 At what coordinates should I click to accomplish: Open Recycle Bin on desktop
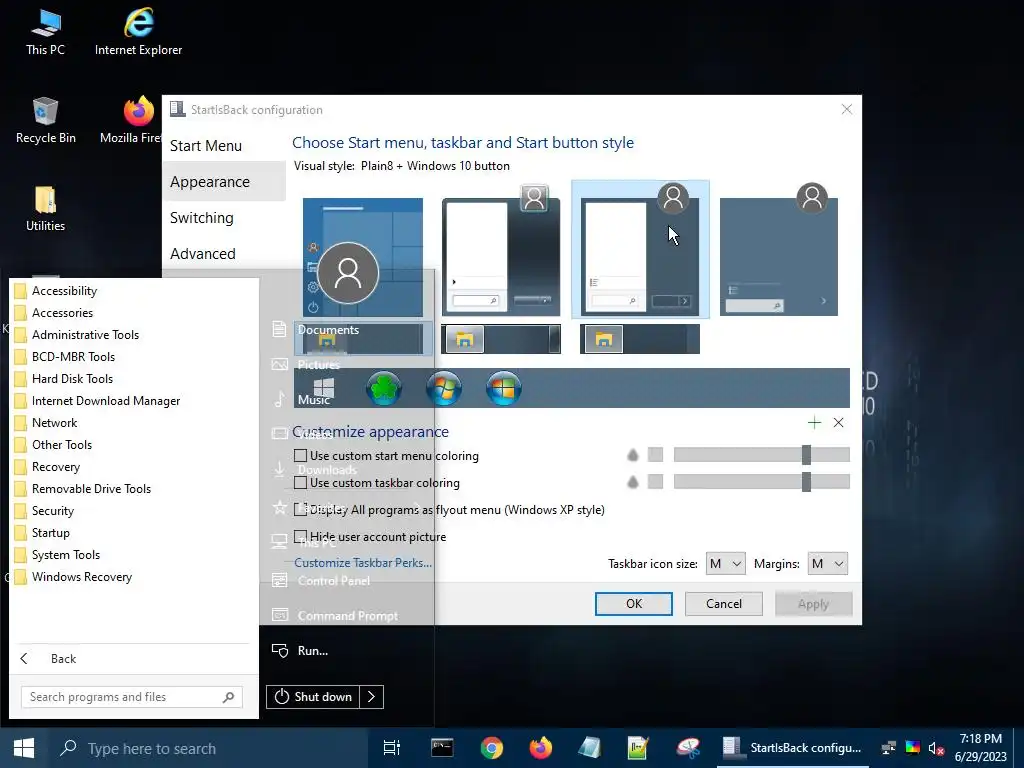[x=46, y=120]
